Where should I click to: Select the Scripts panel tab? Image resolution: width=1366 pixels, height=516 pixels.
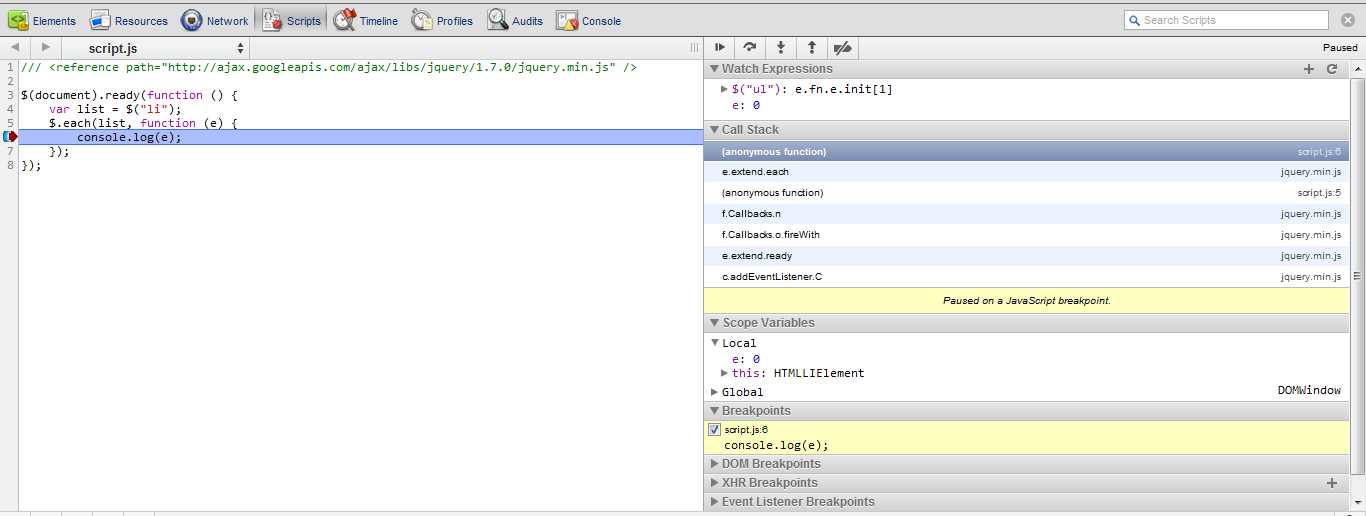click(291, 20)
